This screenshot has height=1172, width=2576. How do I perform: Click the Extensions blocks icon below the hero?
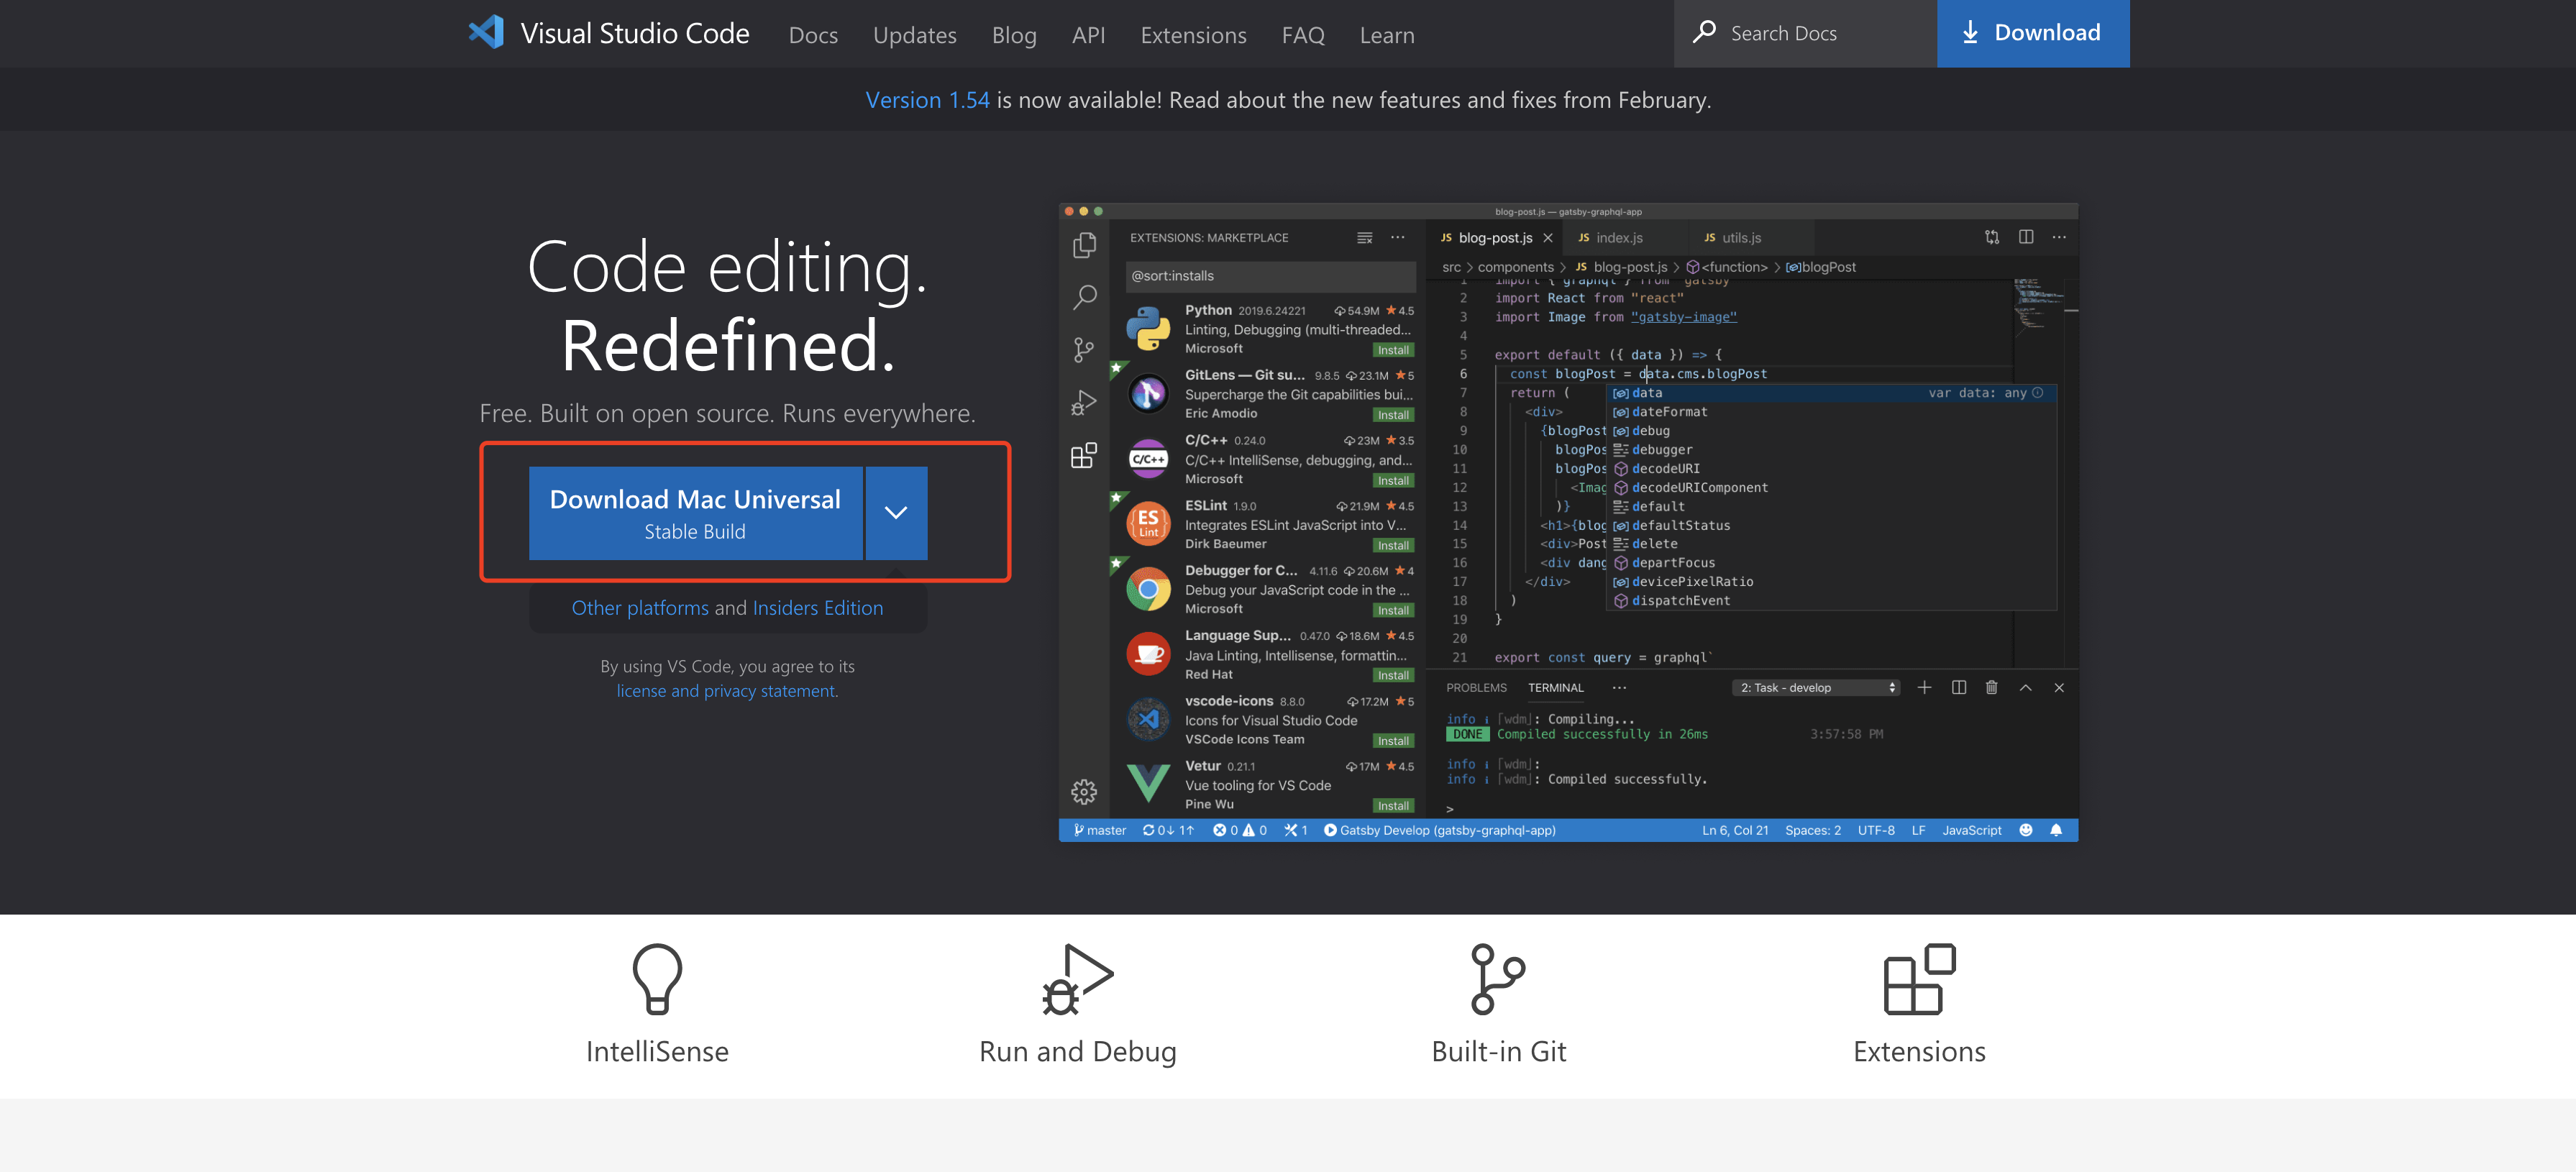coord(1919,979)
